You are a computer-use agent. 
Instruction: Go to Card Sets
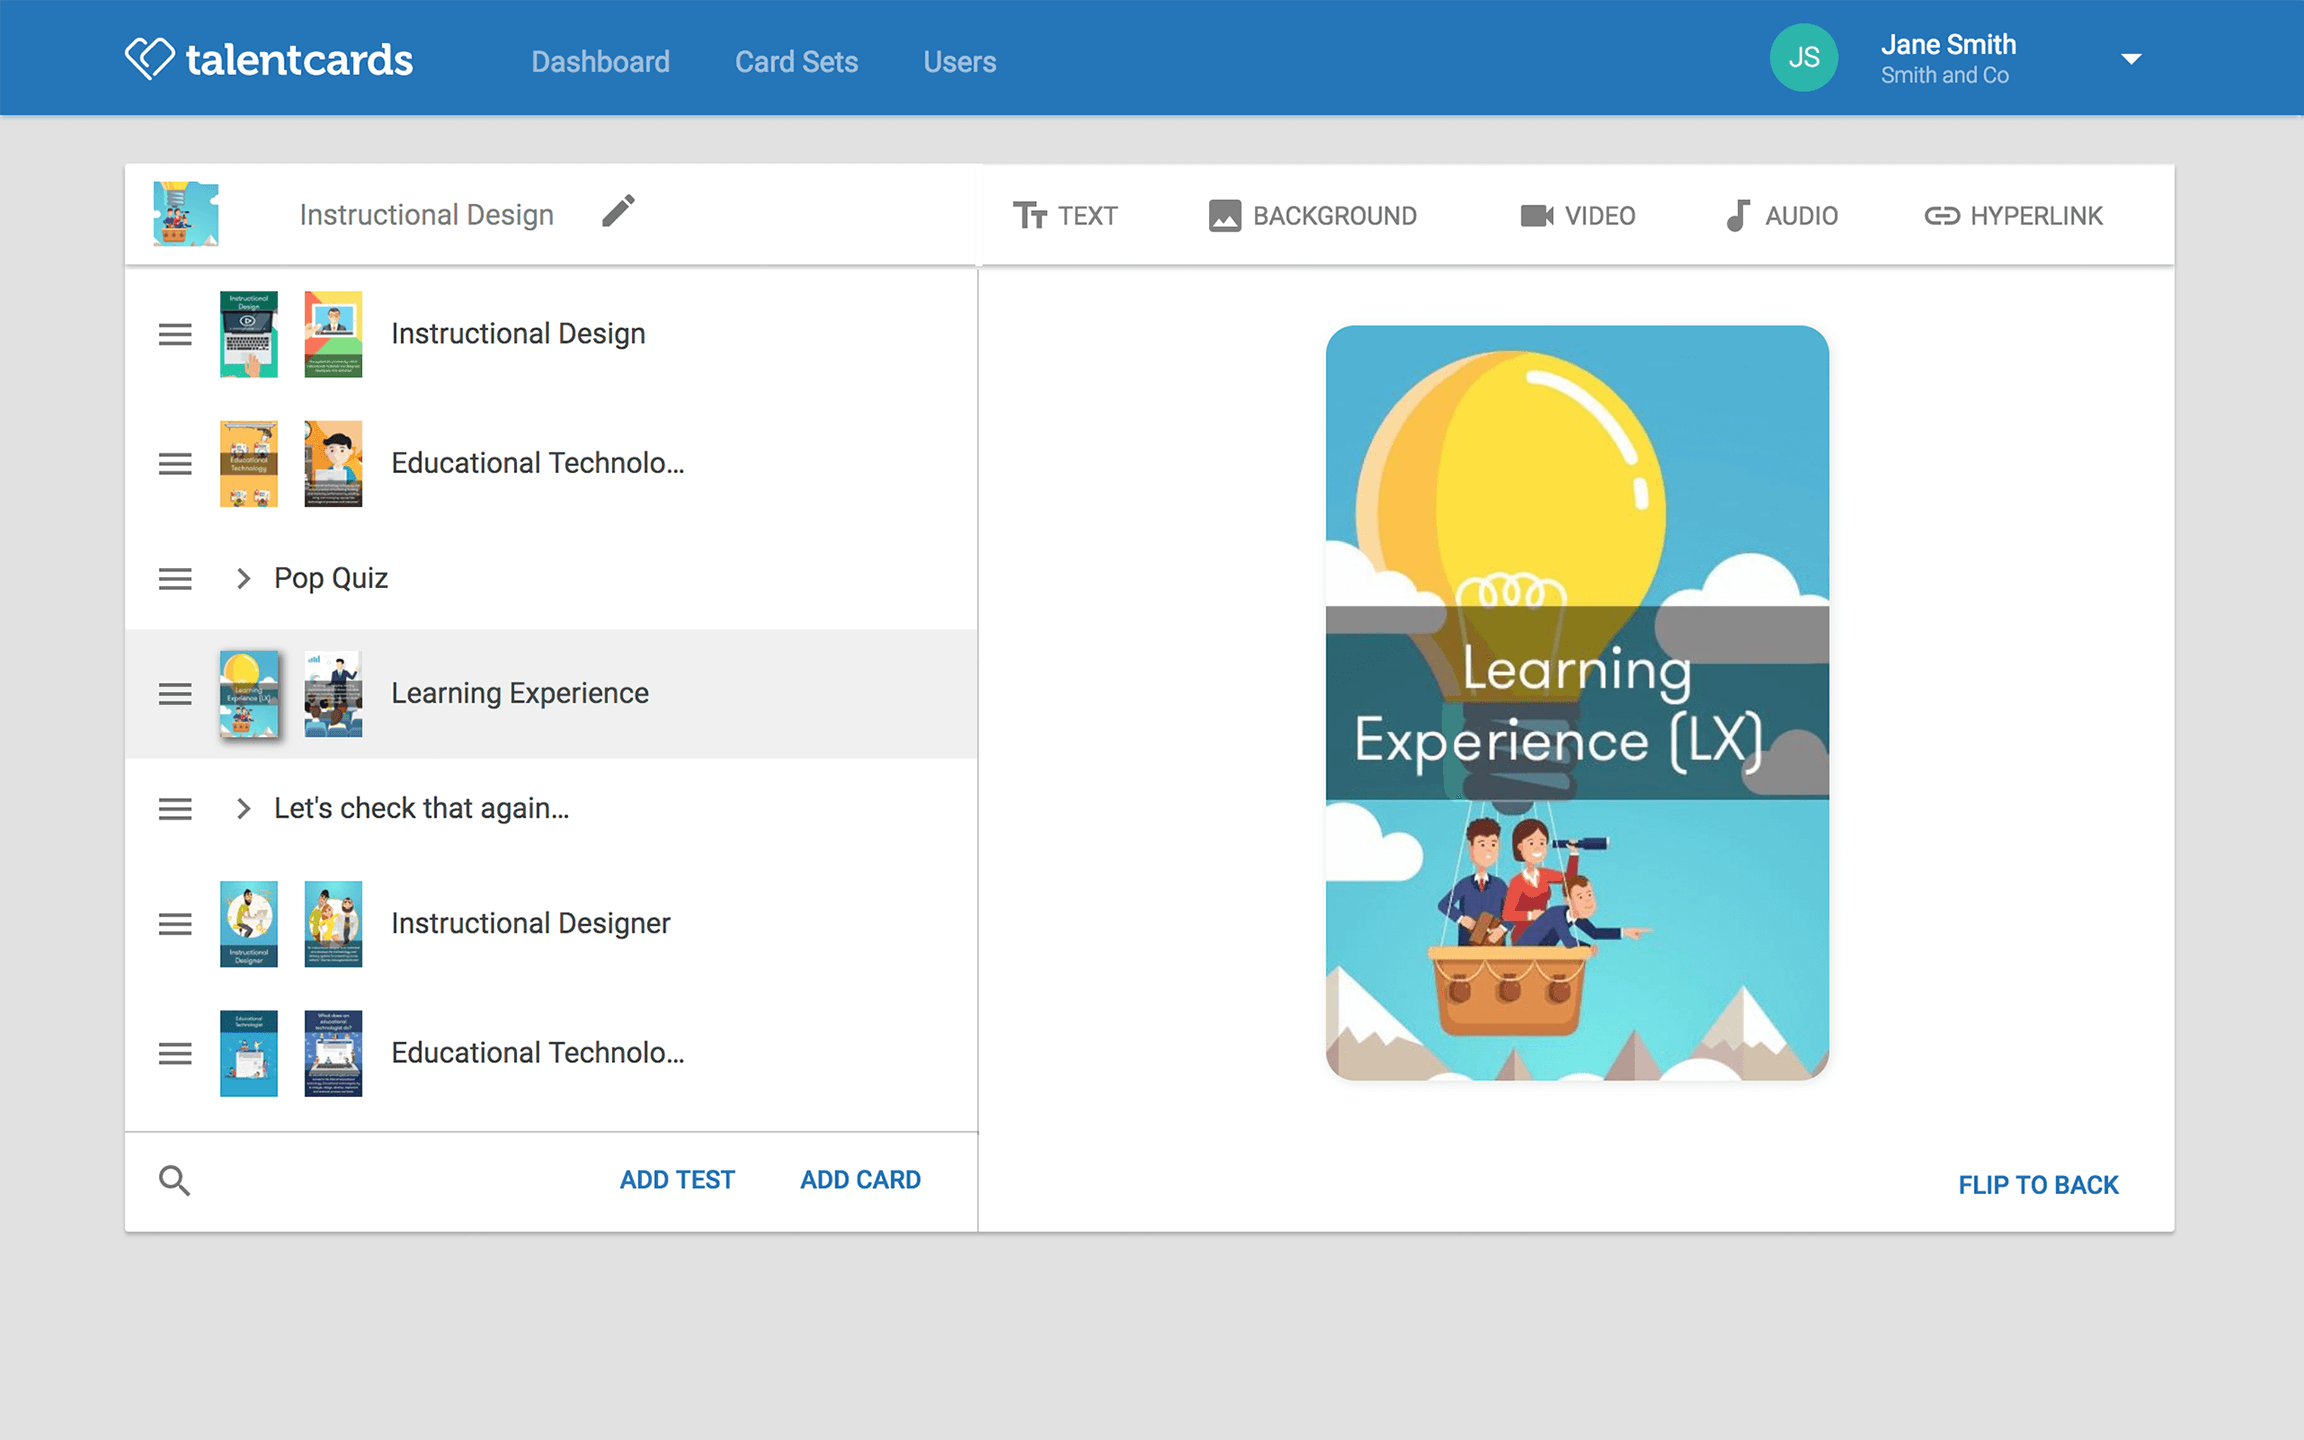coord(796,62)
